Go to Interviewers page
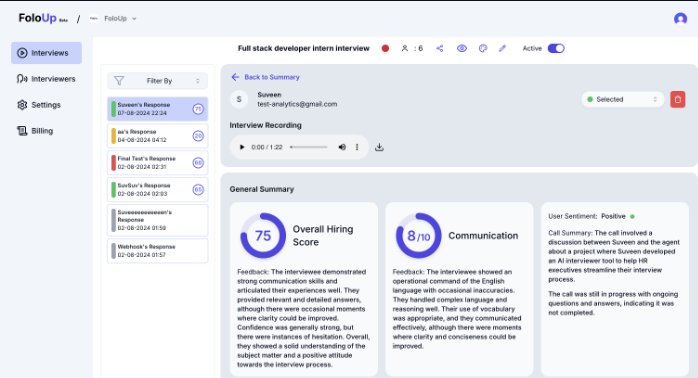This screenshot has width=698, height=378. [46, 79]
